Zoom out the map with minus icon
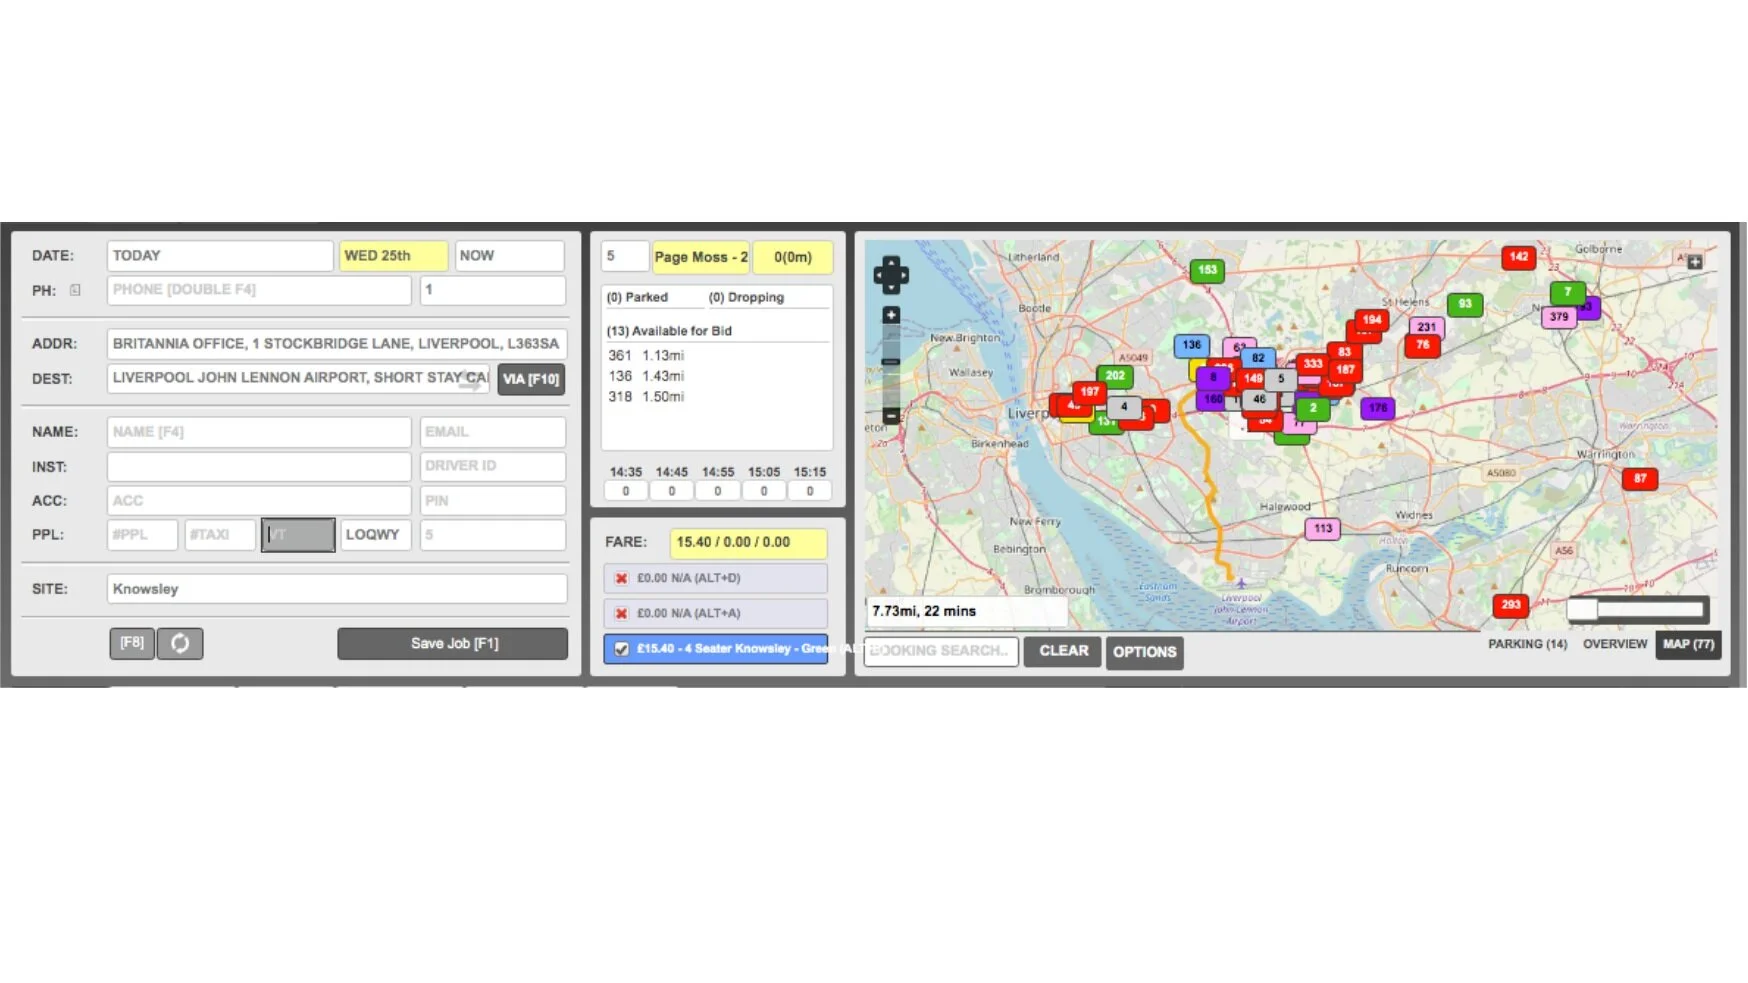The height and width of the screenshot is (983, 1748). (x=891, y=415)
